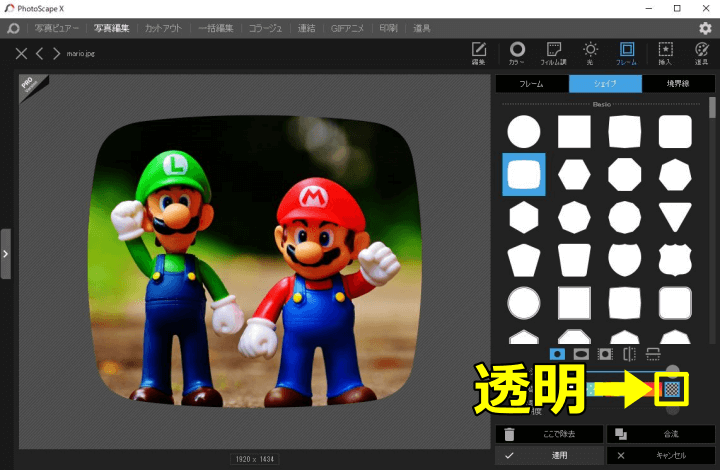Open the カットアウト menu tab
Screen dimensions: 720x470
point(163,28)
